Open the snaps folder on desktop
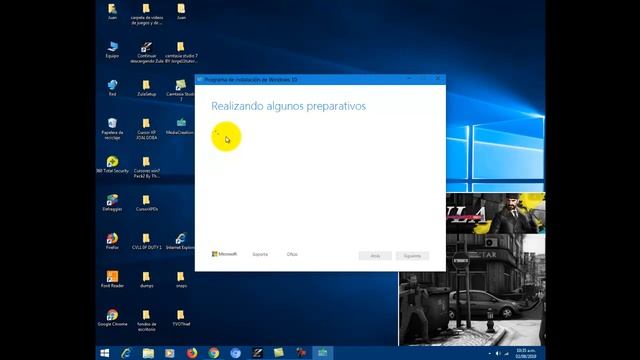Screen dimensions: 640x360 click(x=181, y=280)
